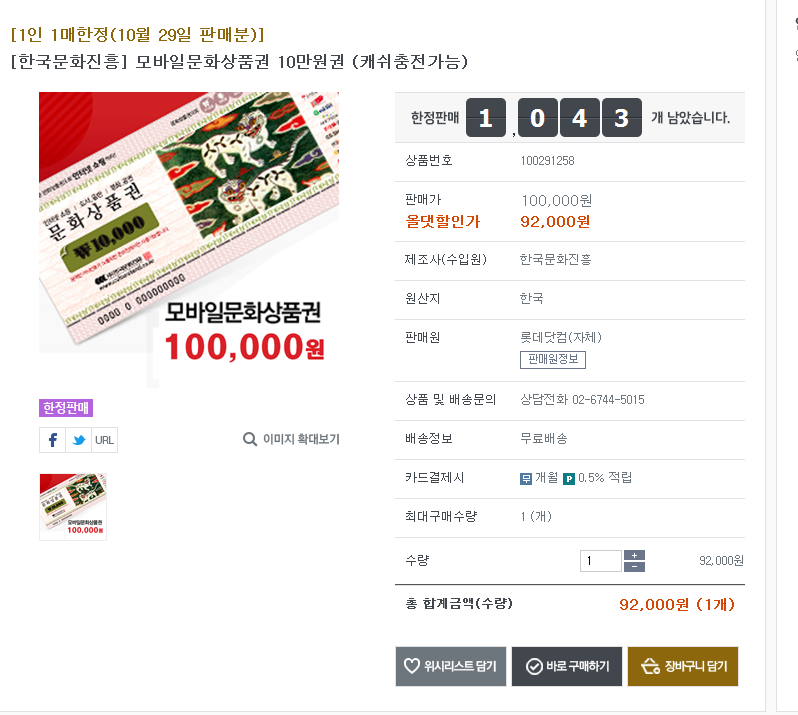Add to cart with 장바구니 담기
This screenshot has width=798, height=715.
[682, 666]
